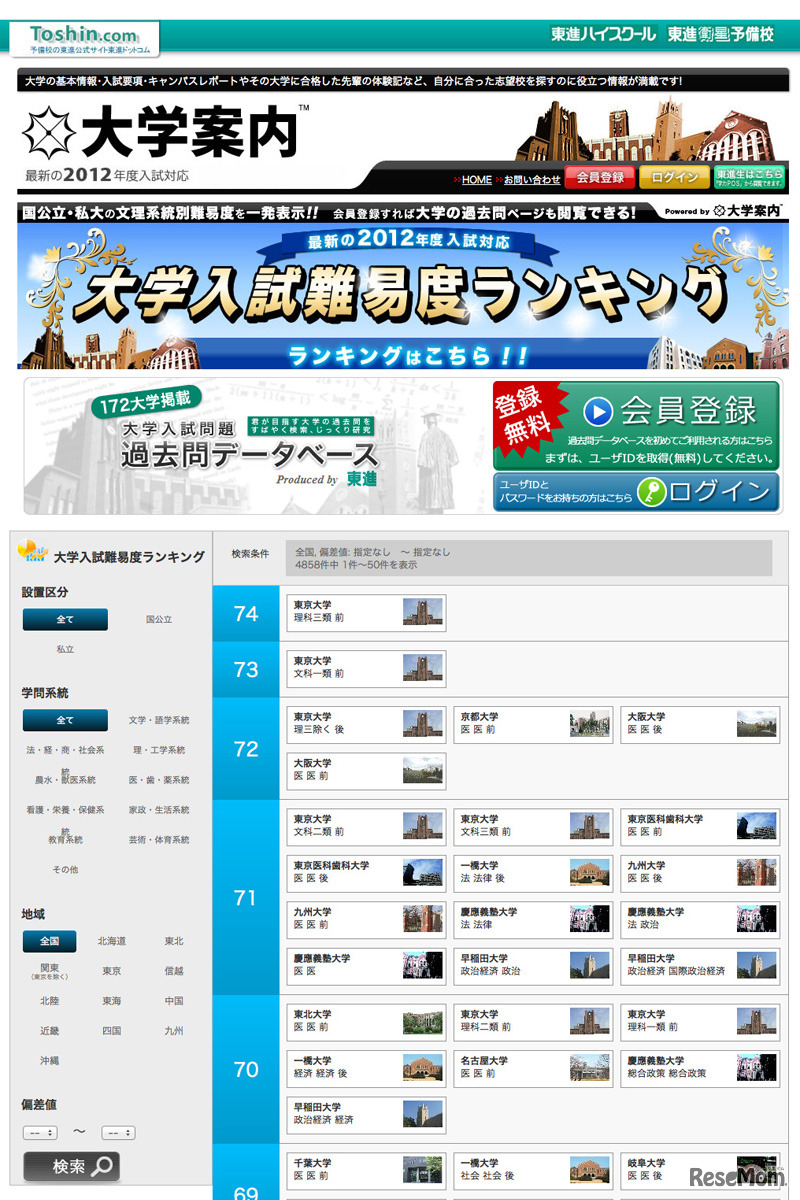Screen dimensions: 800x1200
Task: Click 東京大学 理科一類 前 entry text
Action: point(653,1020)
